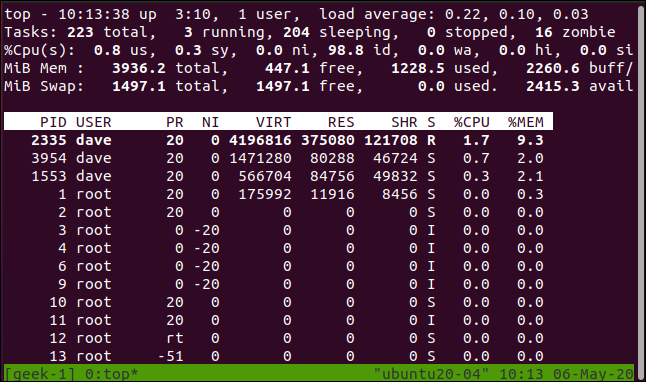The width and height of the screenshot is (646, 382).
Task: Click the PID column header
Action: pyautogui.click(x=53, y=122)
